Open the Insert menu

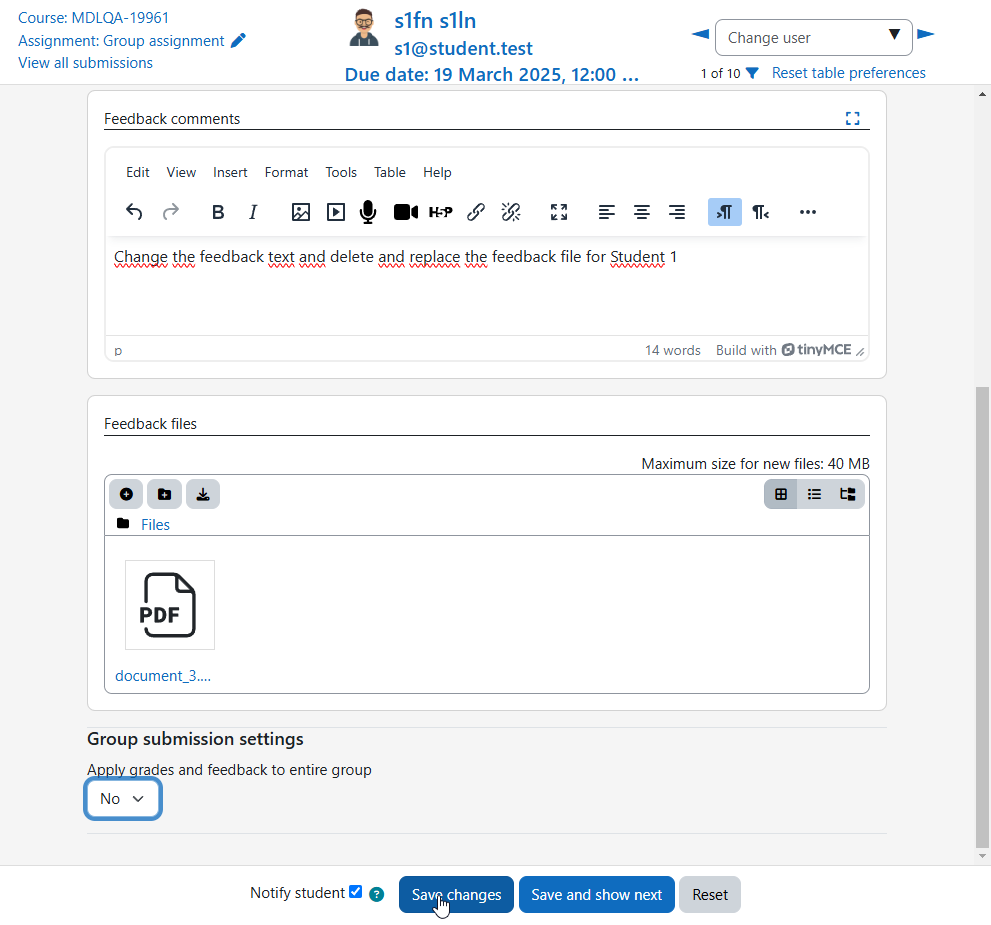click(230, 172)
